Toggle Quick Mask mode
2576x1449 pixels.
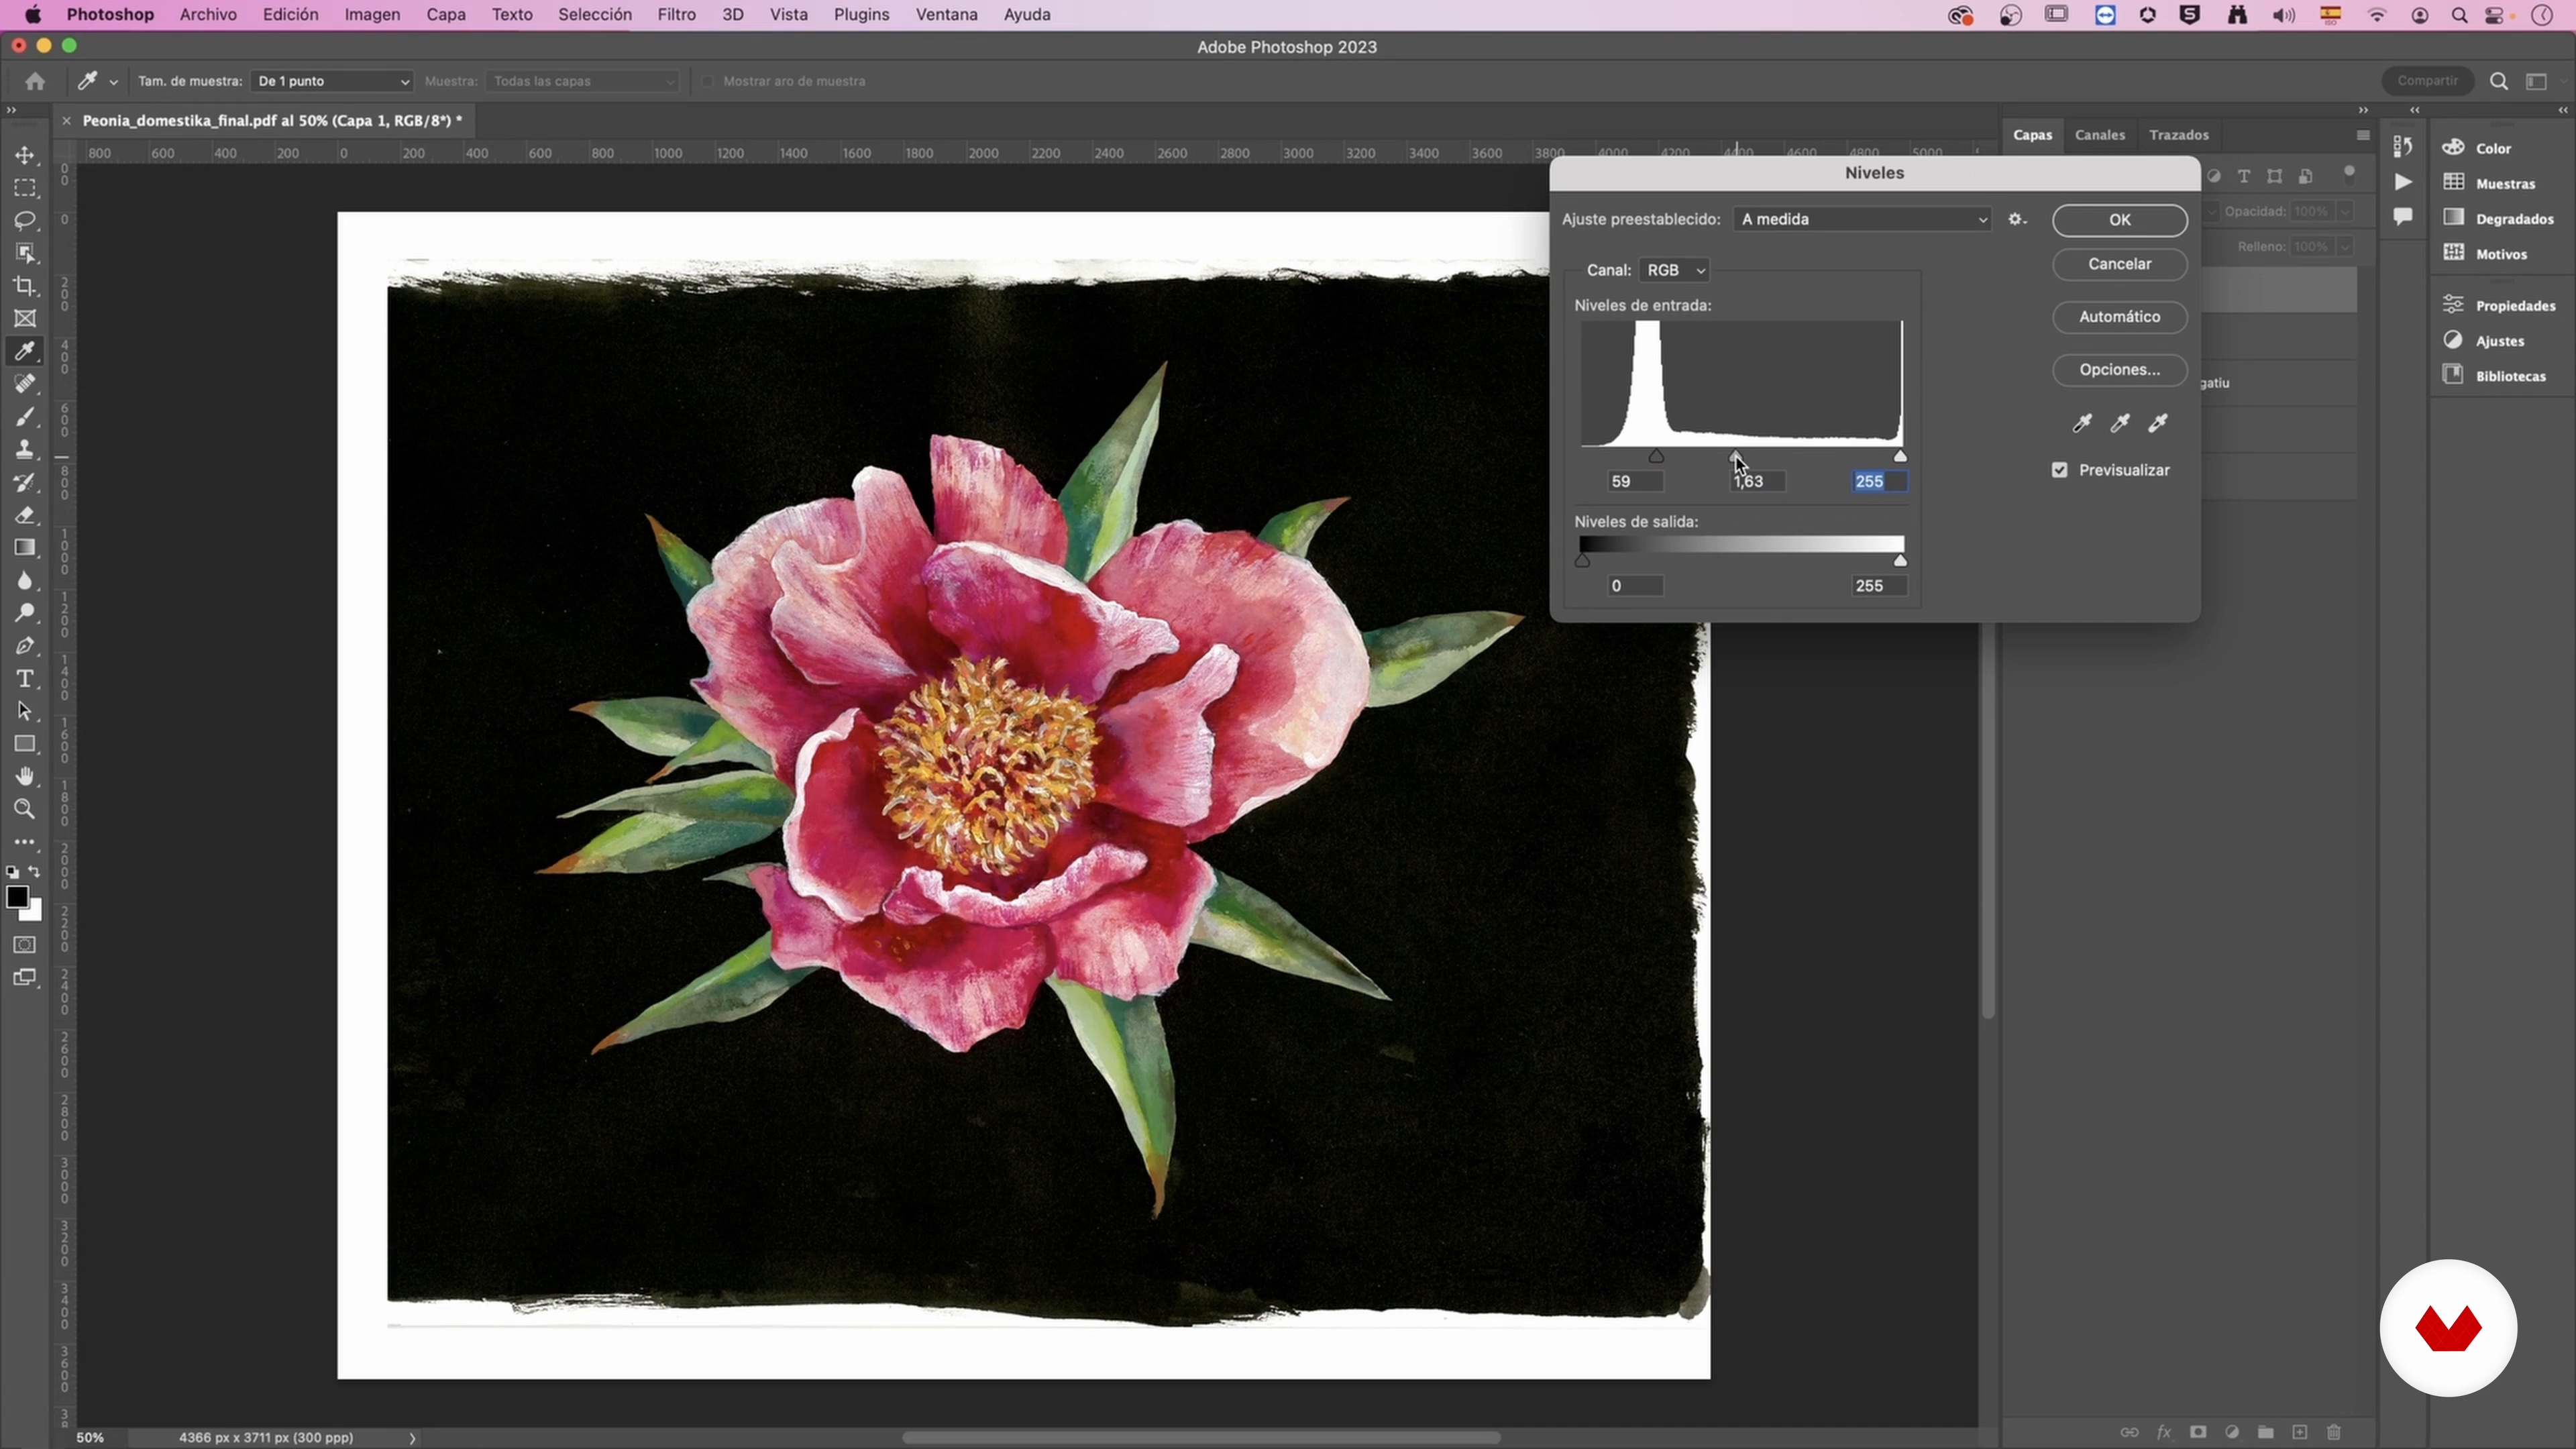25,945
